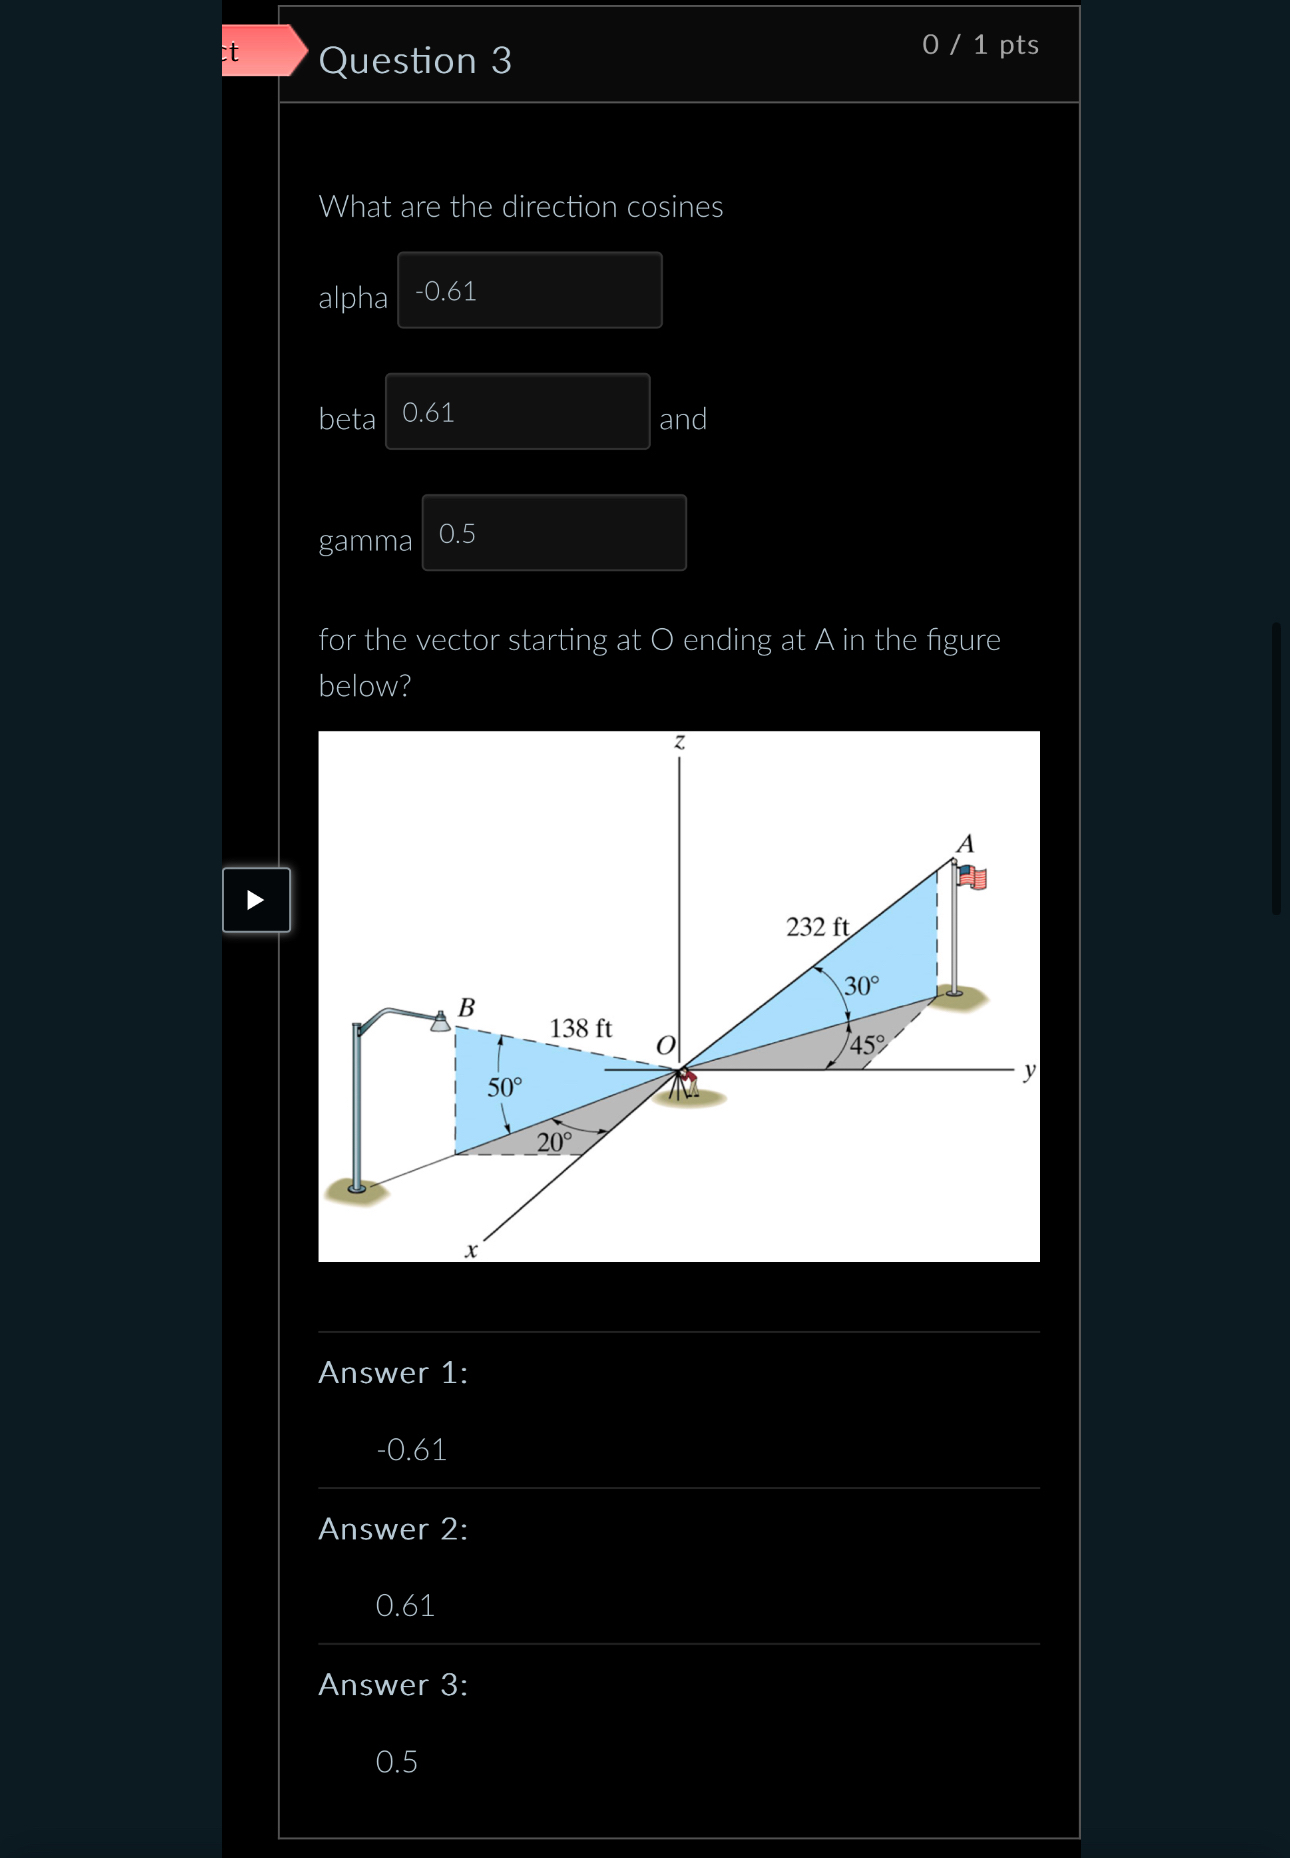Image resolution: width=1290 pixels, height=1858 pixels.
Task: Select the beta answer input field
Action: click(516, 413)
